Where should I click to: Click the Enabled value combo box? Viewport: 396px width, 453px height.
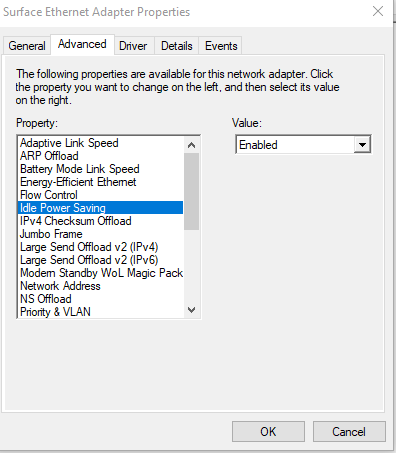pos(303,145)
